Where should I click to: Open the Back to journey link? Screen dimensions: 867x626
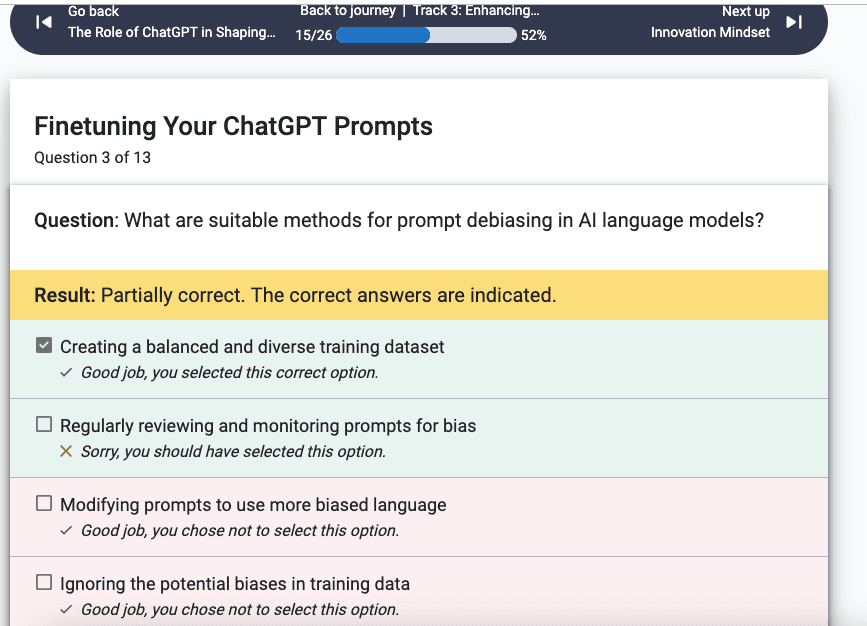[348, 11]
